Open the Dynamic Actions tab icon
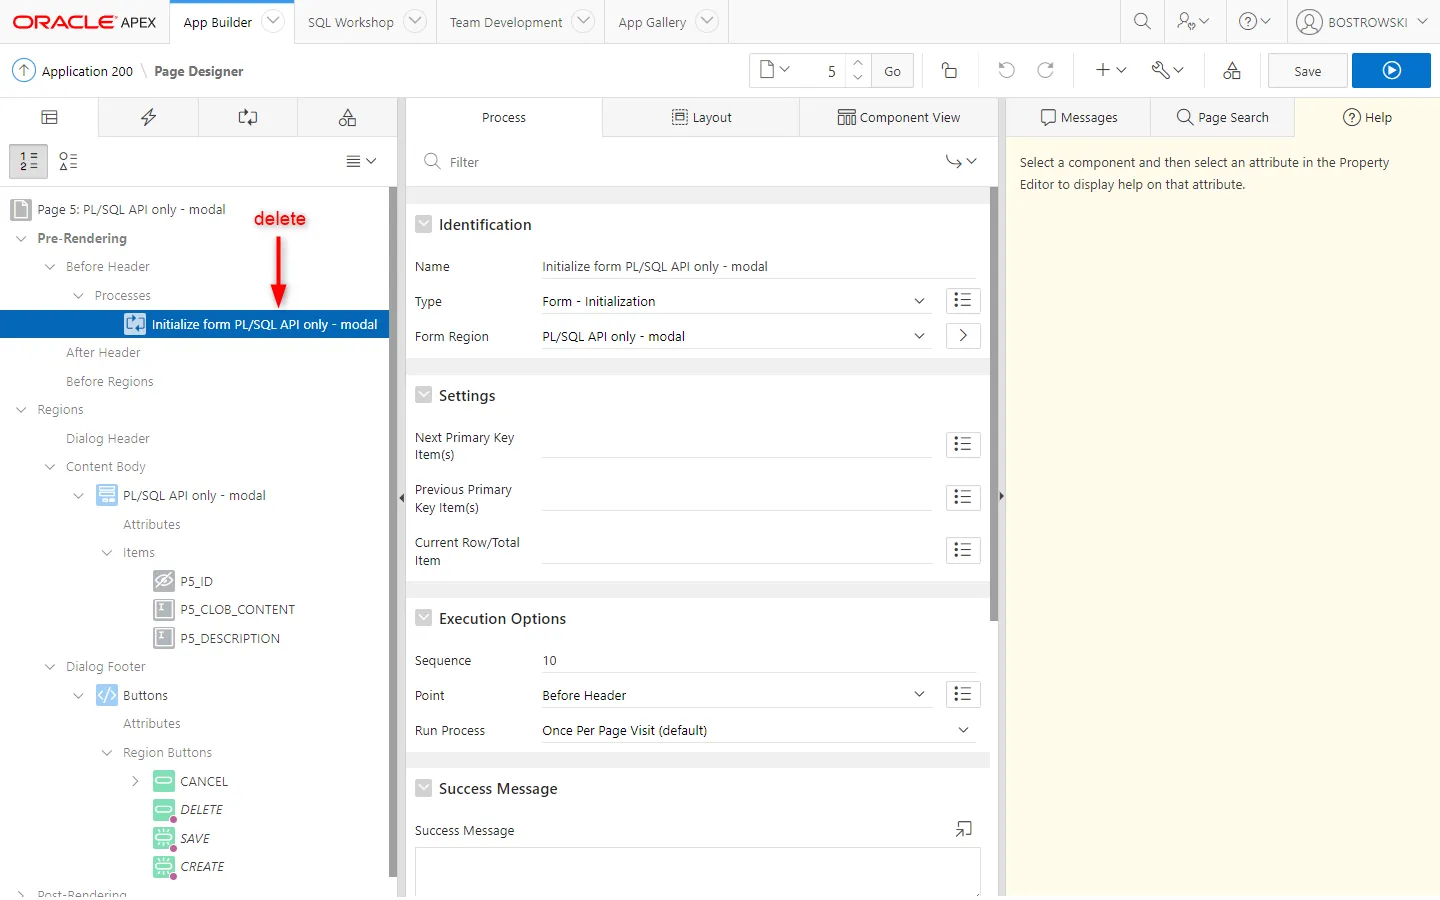The height and width of the screenshot is (900, 1440). point(148,118)
